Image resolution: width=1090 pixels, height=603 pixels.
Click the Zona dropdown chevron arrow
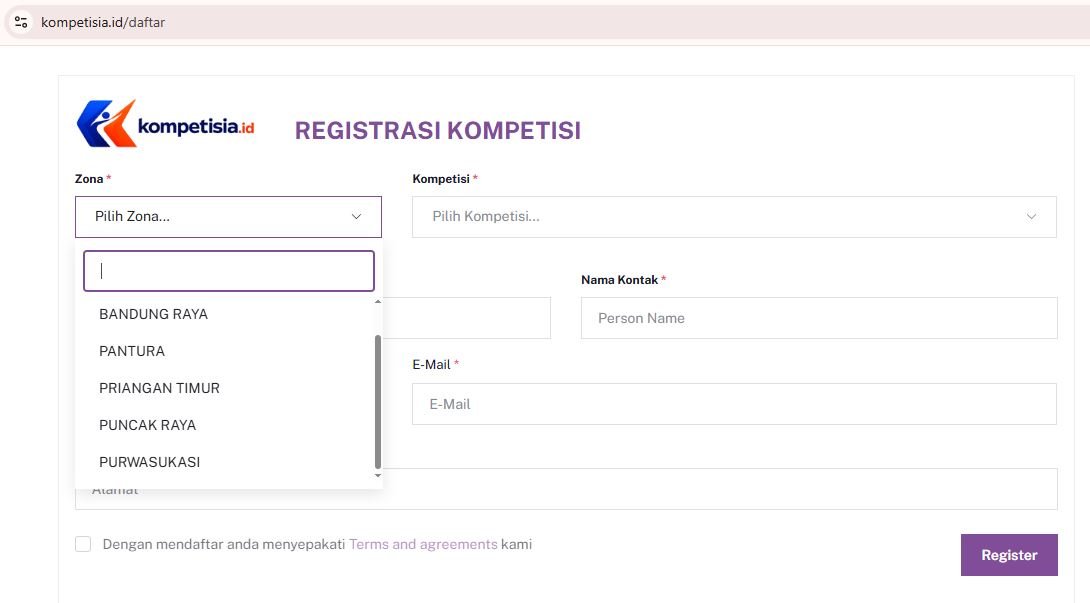pyautogui.click(x=356, y=217)
